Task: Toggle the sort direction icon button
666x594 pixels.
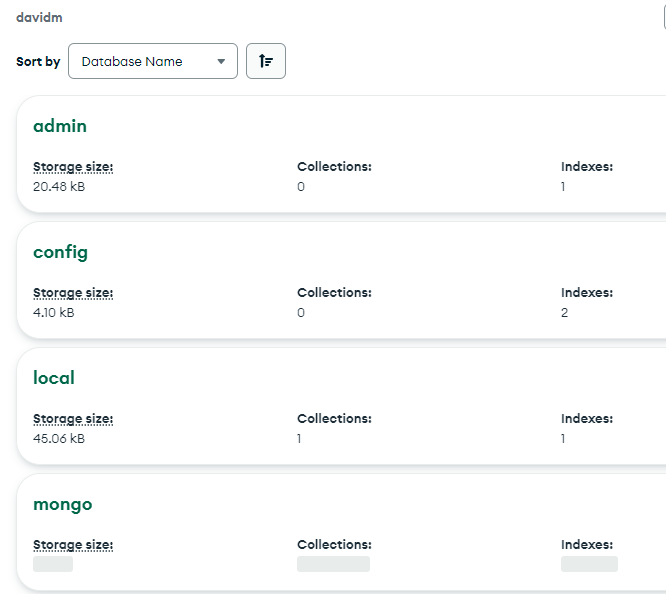Action: tap(266, 61)
